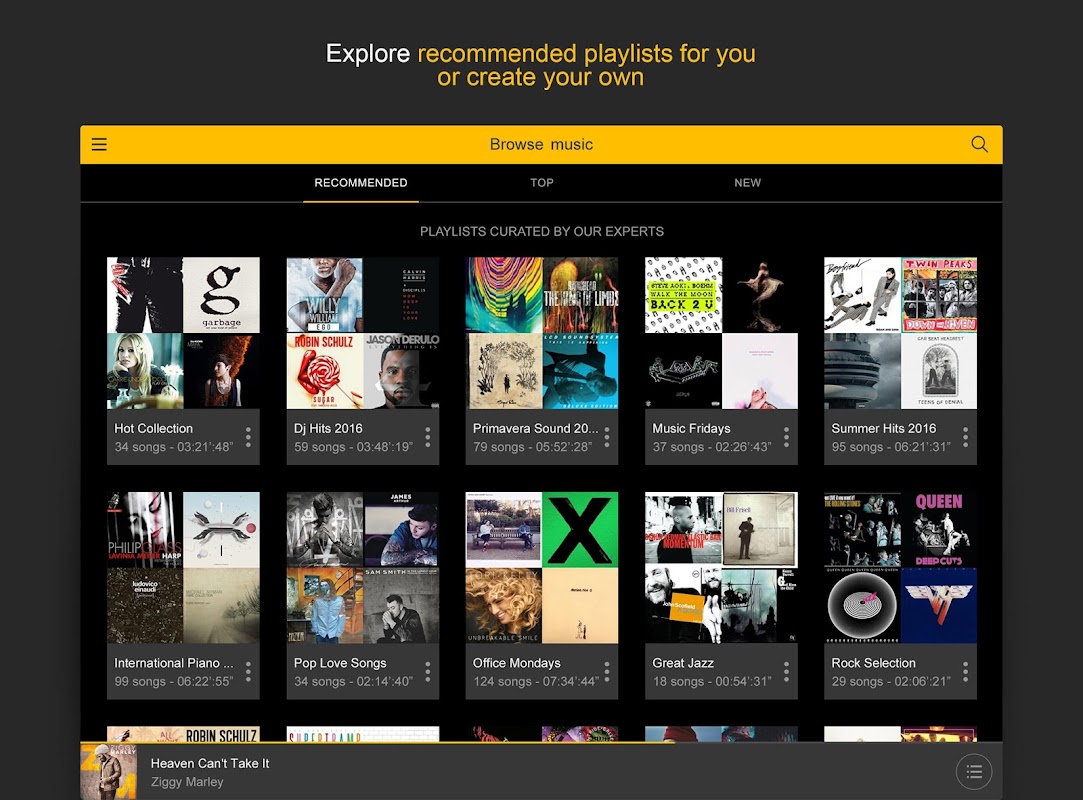Click the 'Great Jazz' playlist title

pos(683,663)
